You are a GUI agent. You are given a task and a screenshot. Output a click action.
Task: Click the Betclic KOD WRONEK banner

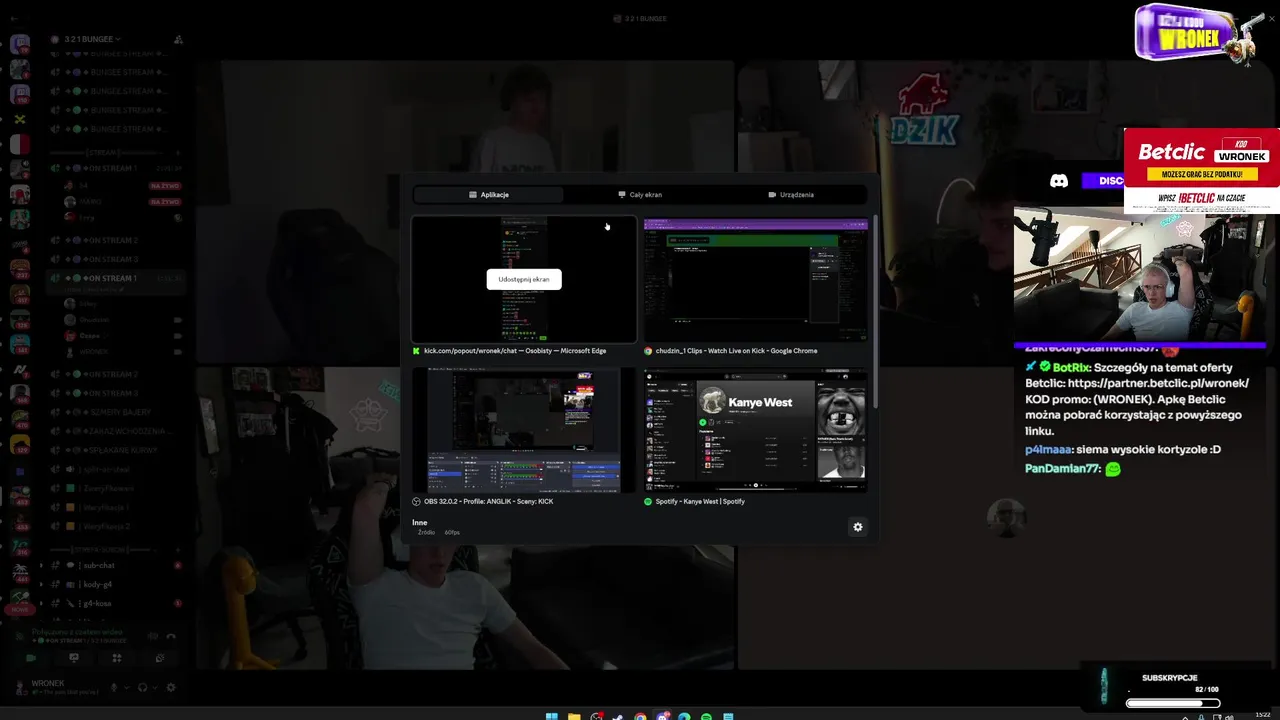[x=1201, y=171]
